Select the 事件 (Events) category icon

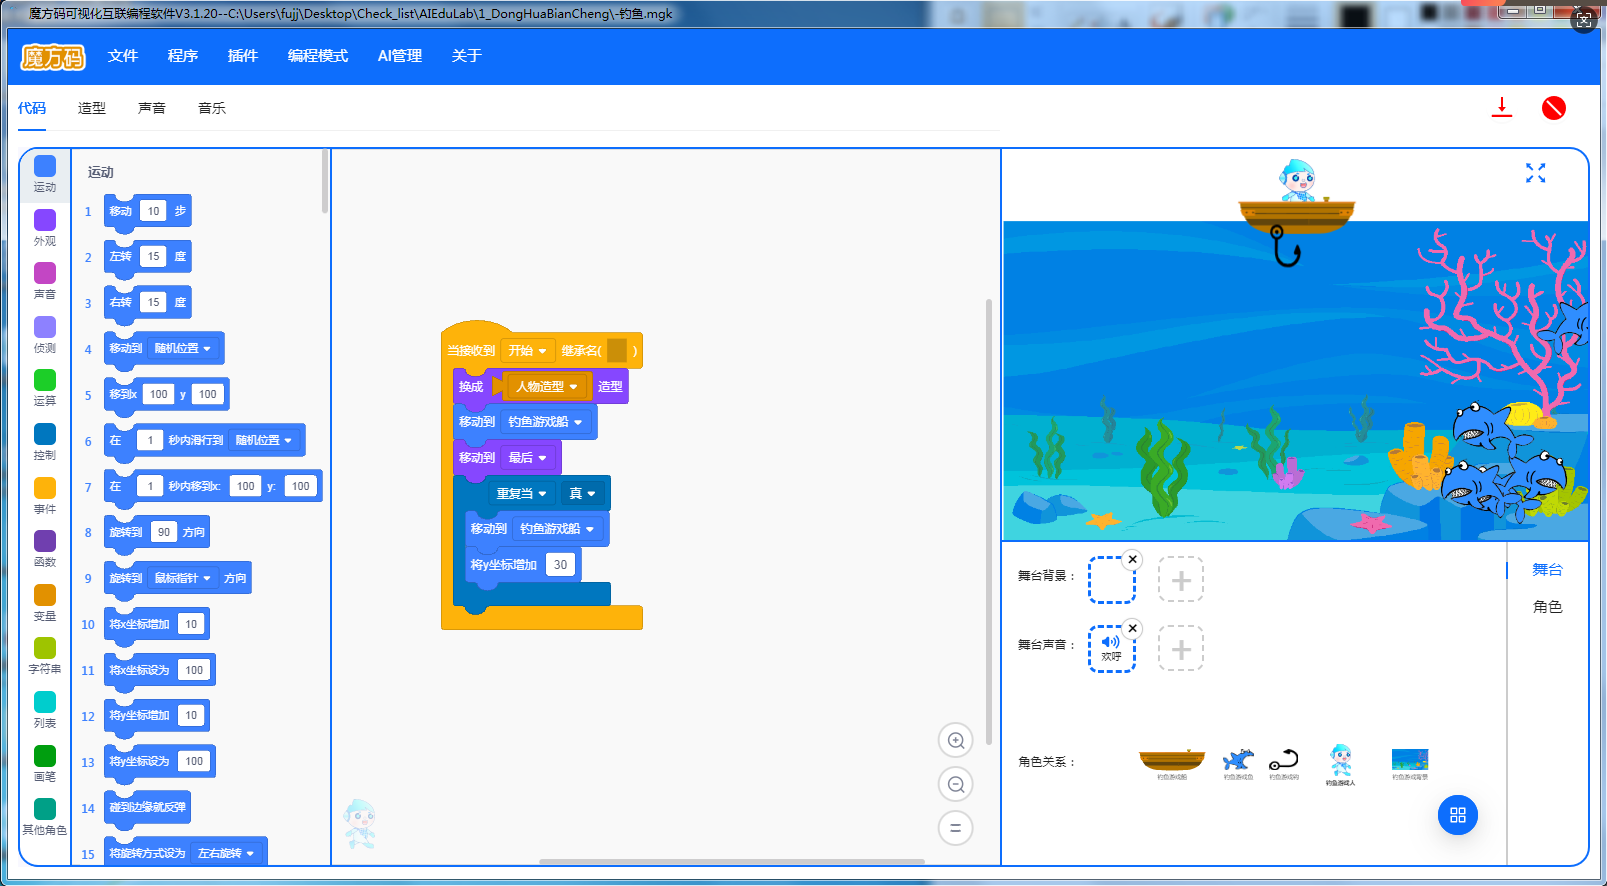point(45,488)
